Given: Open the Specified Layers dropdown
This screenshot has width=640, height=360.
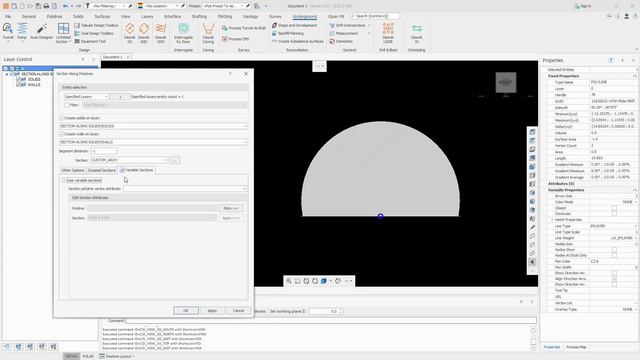Looking at the screenshot, I should (x=86, y=97).
